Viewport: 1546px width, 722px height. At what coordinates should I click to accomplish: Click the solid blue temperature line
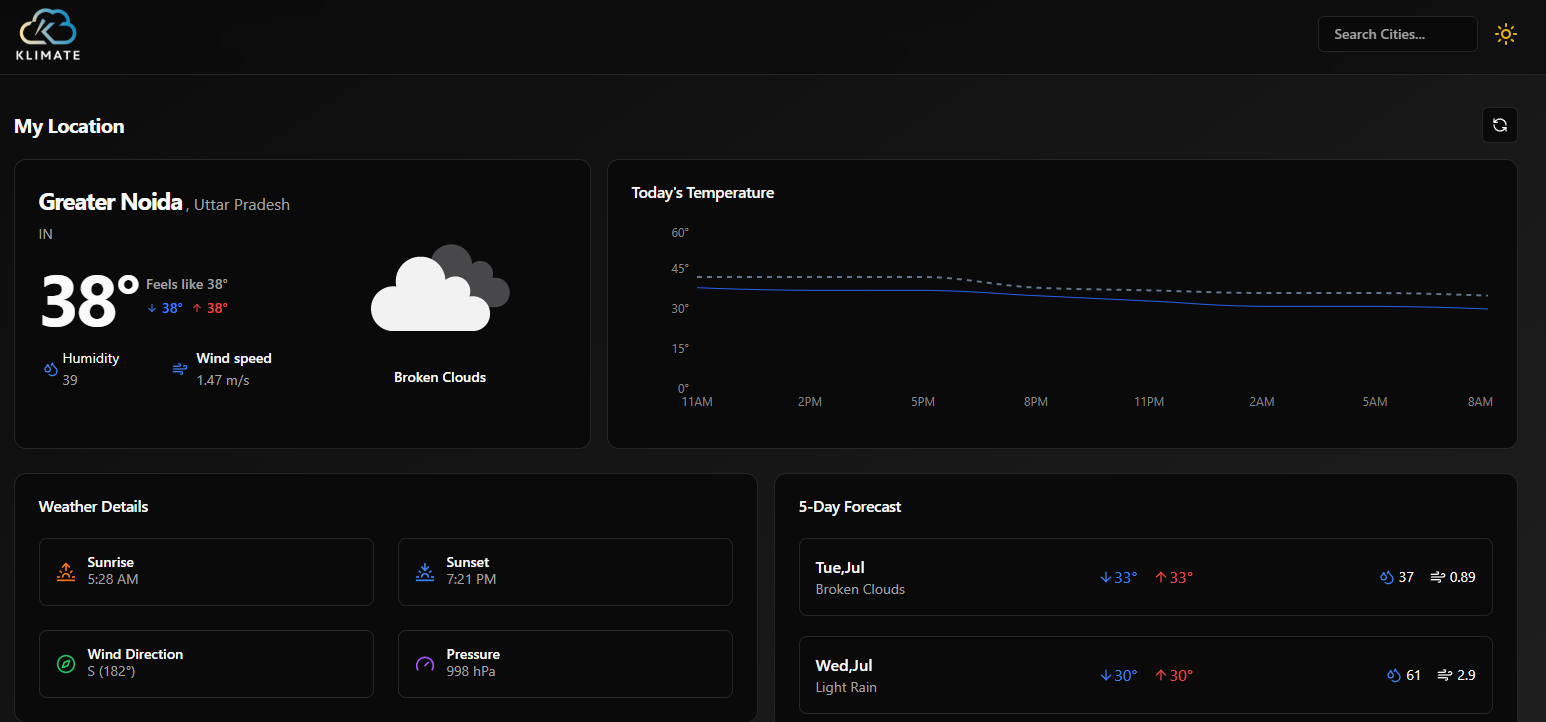point(1094,298)
